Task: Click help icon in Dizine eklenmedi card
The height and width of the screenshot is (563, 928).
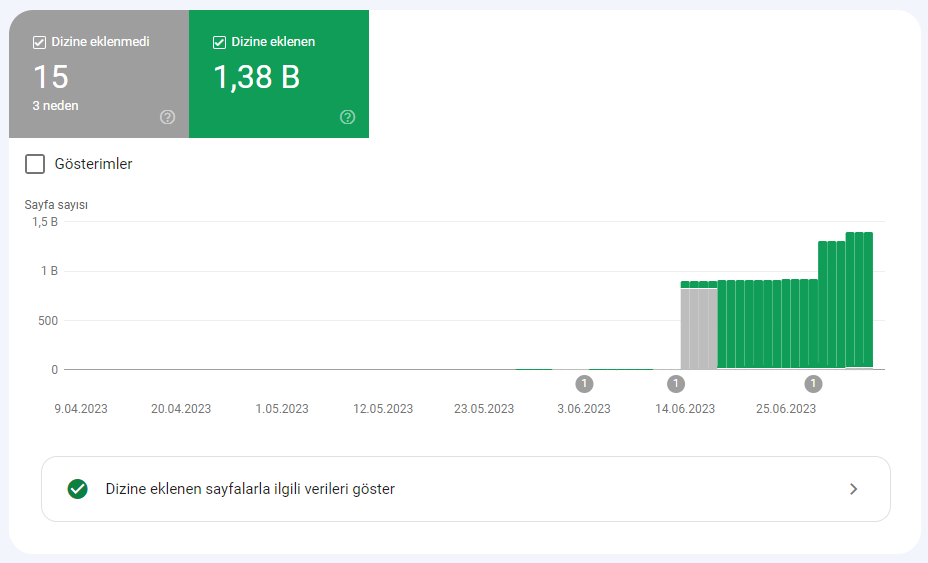Action: point(167,117)
